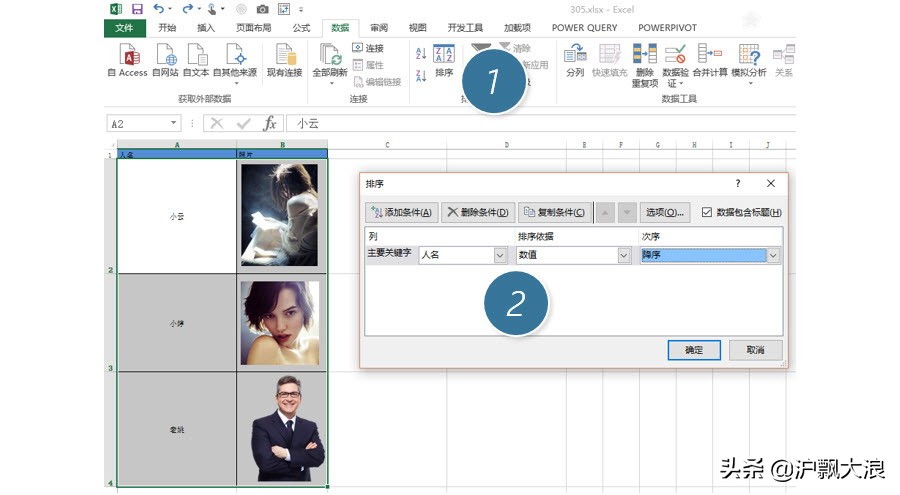Redo the last action
The width and height of the screenshot is (900, 495).
187,9
